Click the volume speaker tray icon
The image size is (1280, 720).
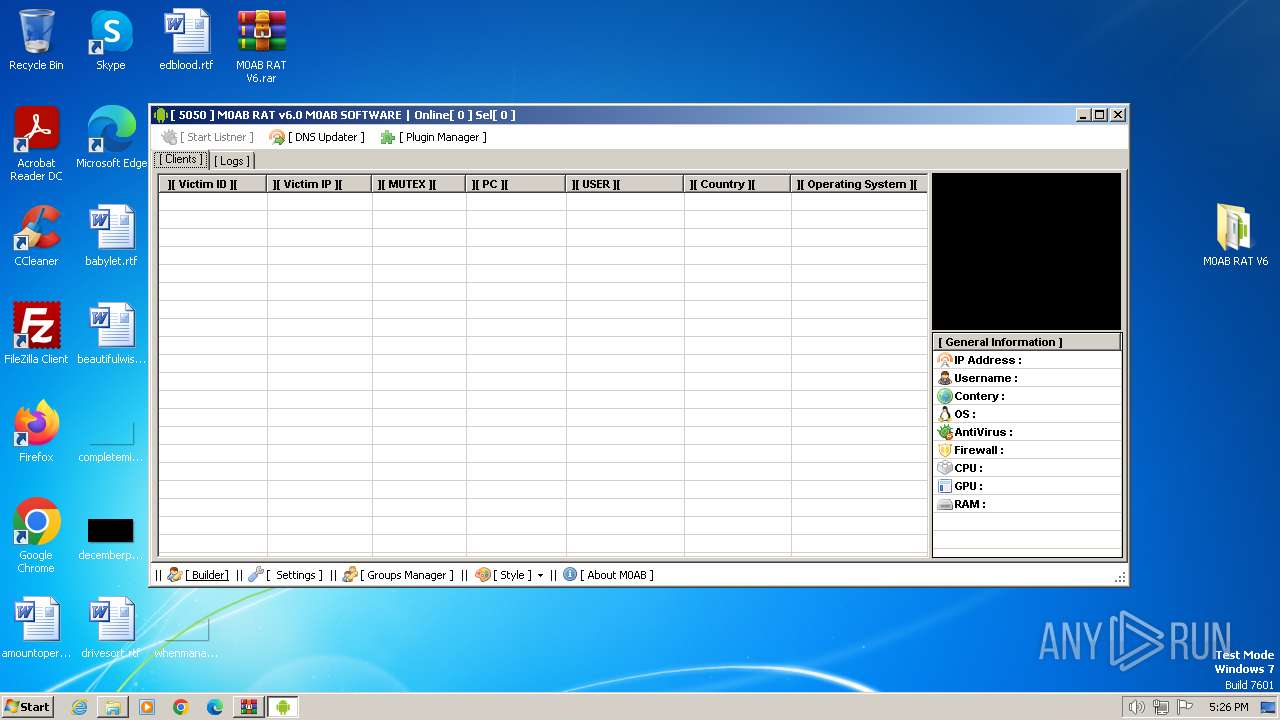[1137, 707]
